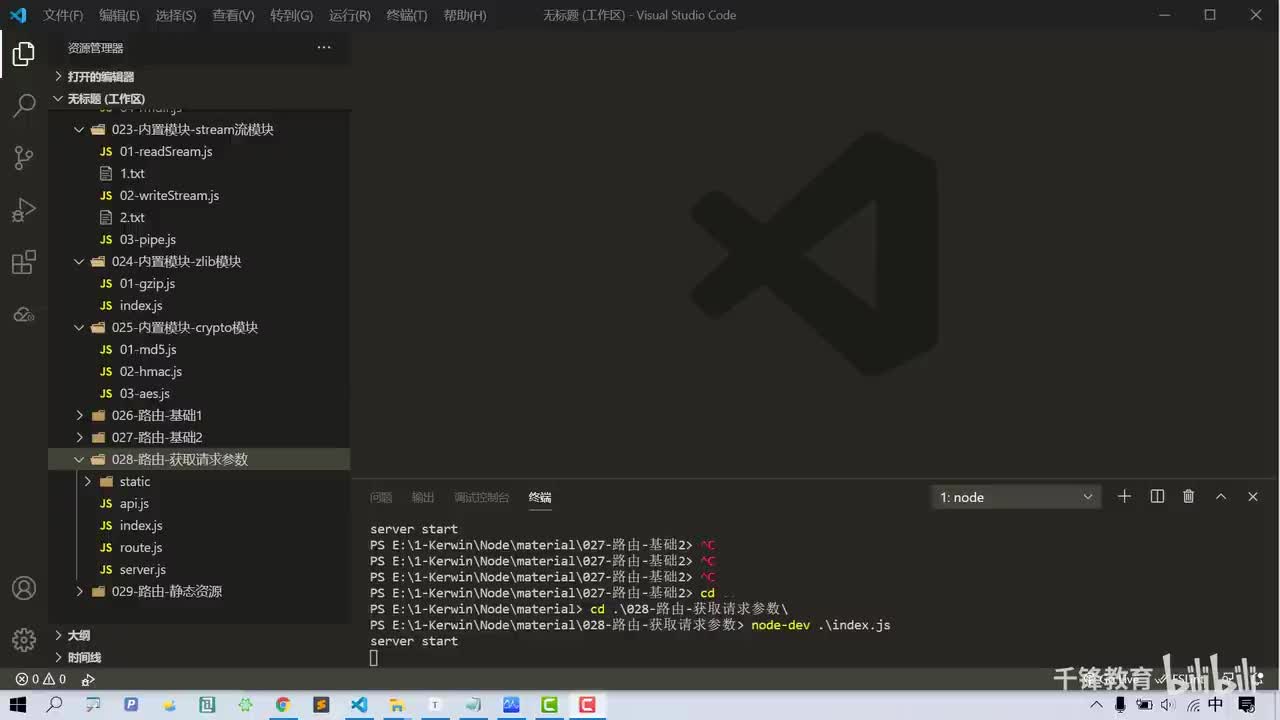Collapse the 024-内置模块-zlib模块 folder

pyautogui.click(x=199, y=261)
